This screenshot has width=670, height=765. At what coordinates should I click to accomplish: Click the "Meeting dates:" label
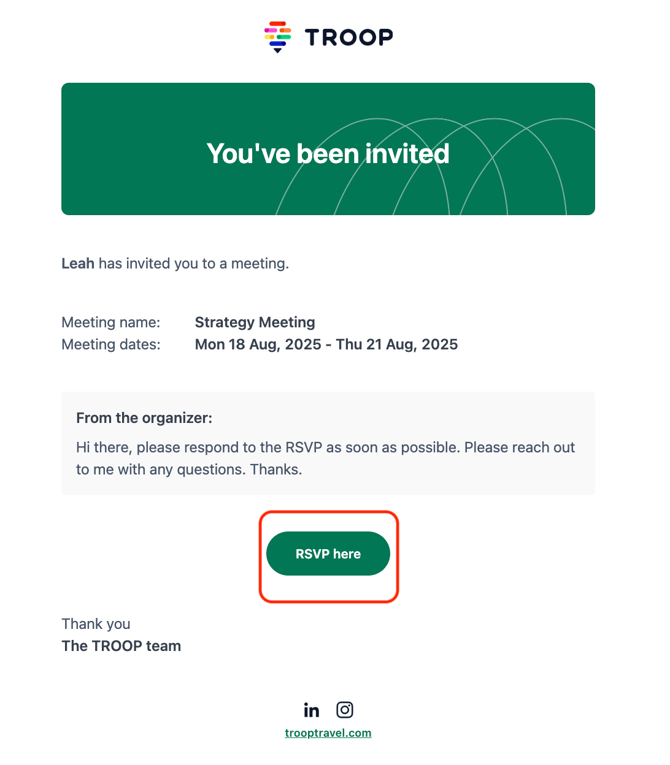click(x=111, y=344)
